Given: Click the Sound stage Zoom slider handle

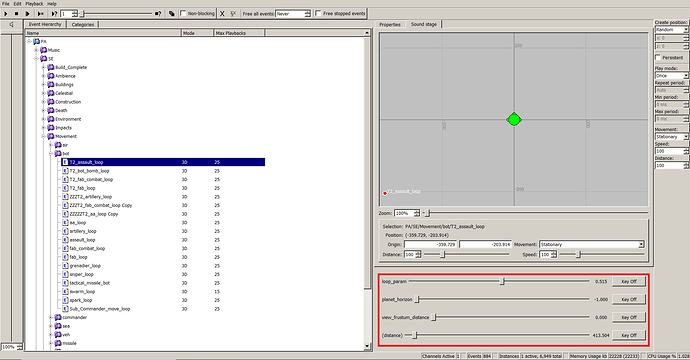Looking at the screenshot, I should coord(426,213).
